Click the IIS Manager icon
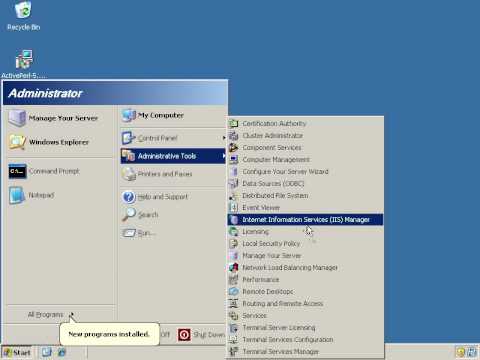This screenshot has width=480, height=360. pyautogui.click(x=234, y=219)
